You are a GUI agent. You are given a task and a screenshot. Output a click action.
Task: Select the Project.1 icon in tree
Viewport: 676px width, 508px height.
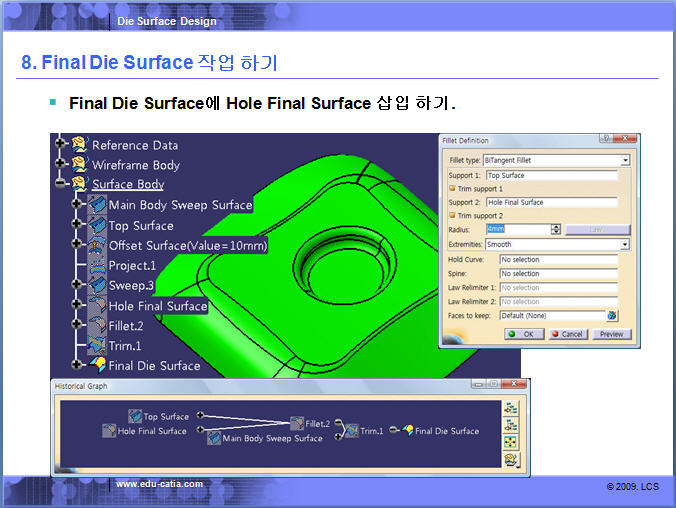pos(97,266)
